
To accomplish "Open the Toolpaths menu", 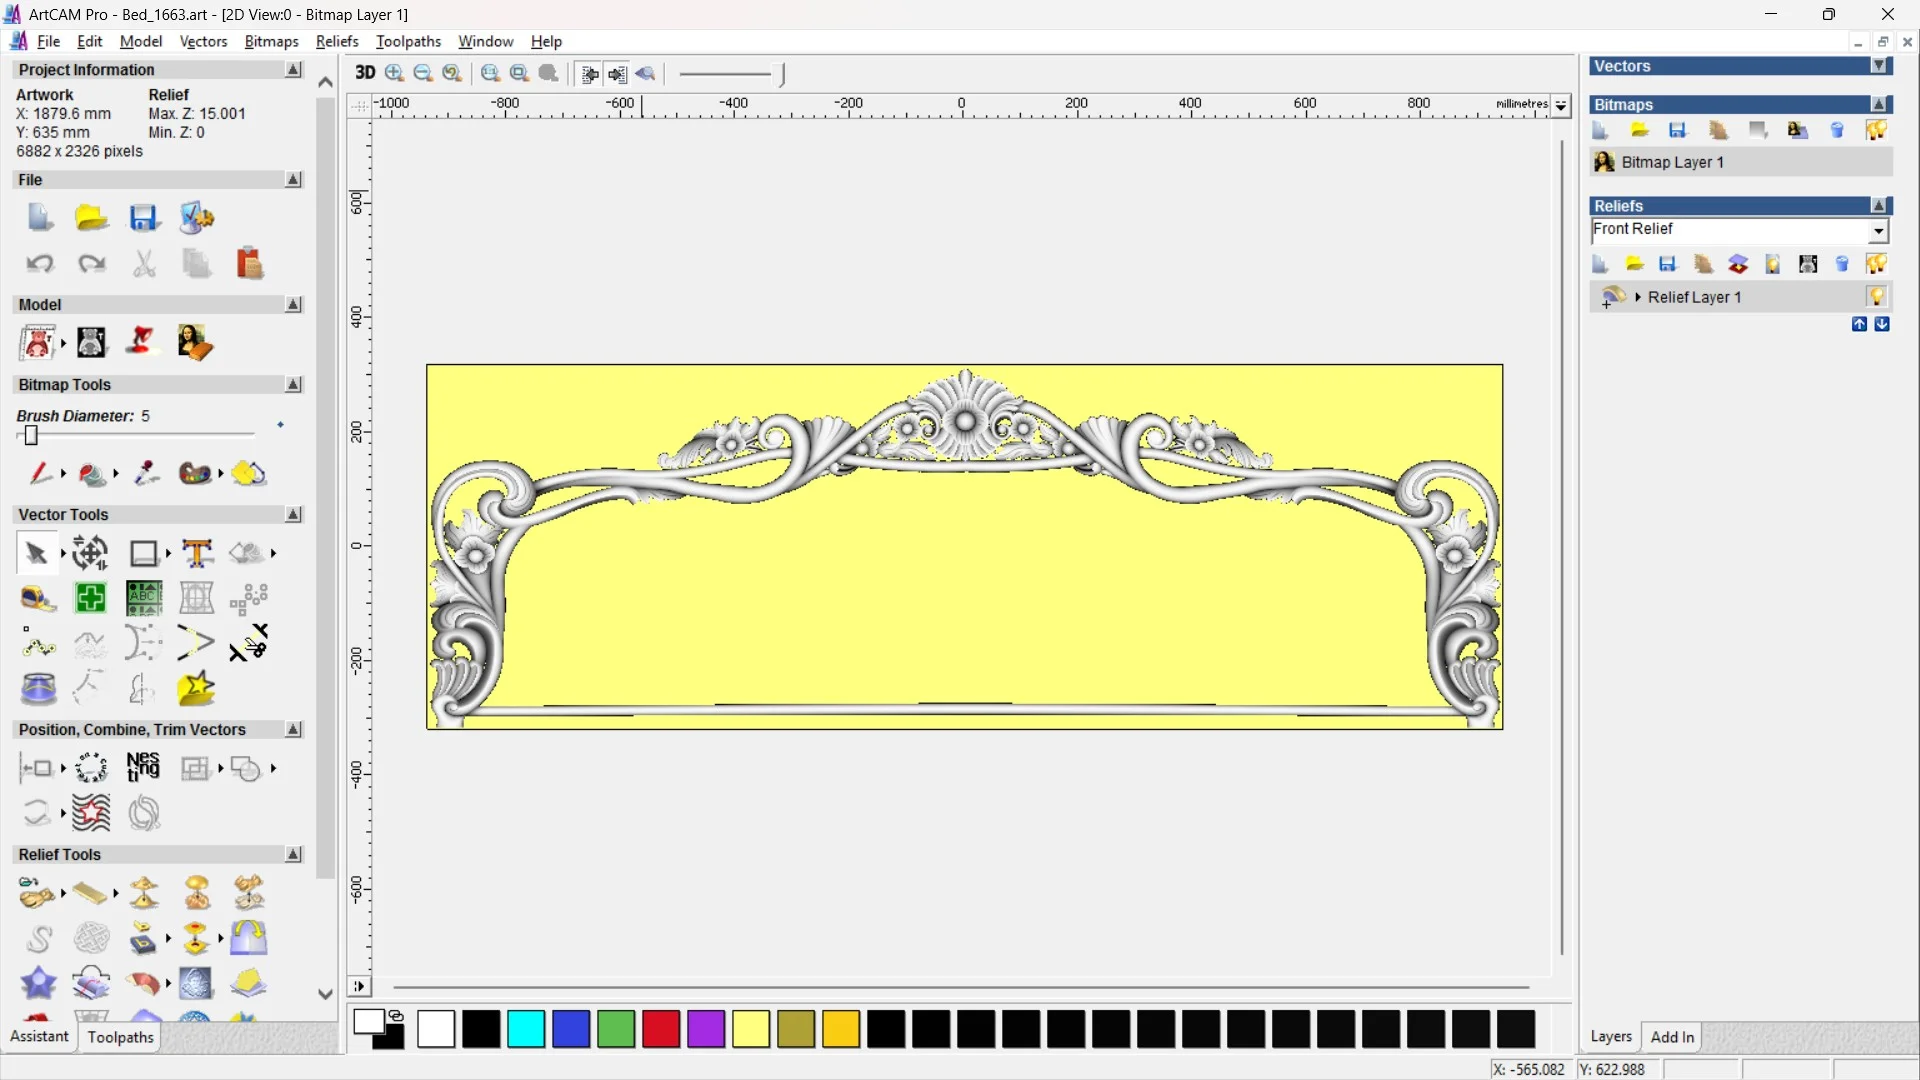I will click(x=408, y=41).
